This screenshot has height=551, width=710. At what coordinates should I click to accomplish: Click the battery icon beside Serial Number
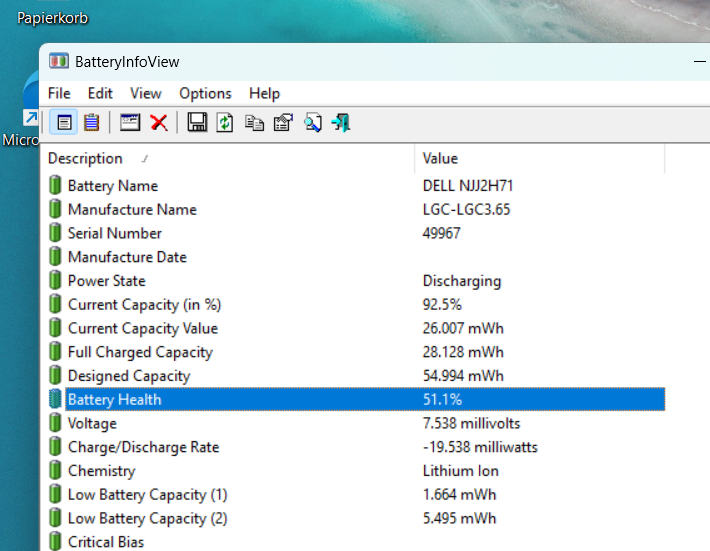(x=55, y=233)
